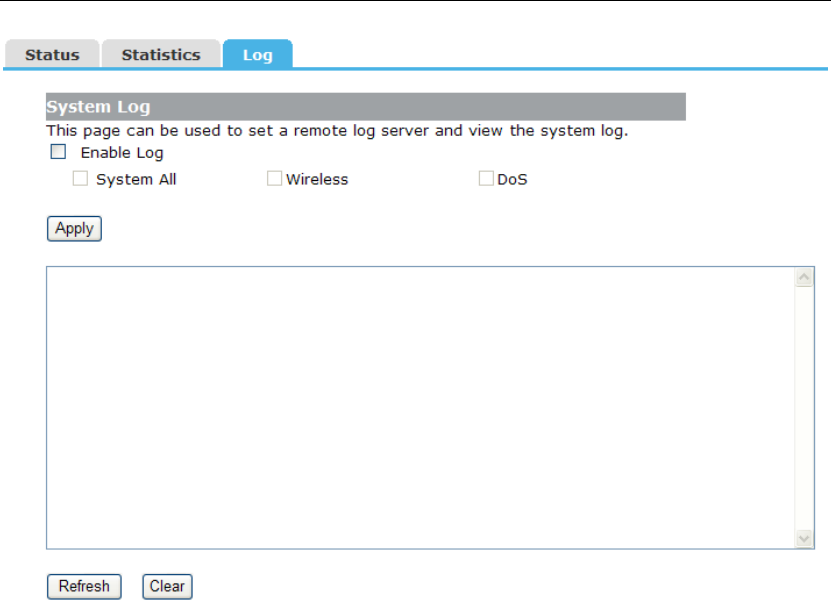The height and width of the screenshot is (602, 831).
Task: Click the Apply button
Action: pyautogui.click(x=74, y=228)
